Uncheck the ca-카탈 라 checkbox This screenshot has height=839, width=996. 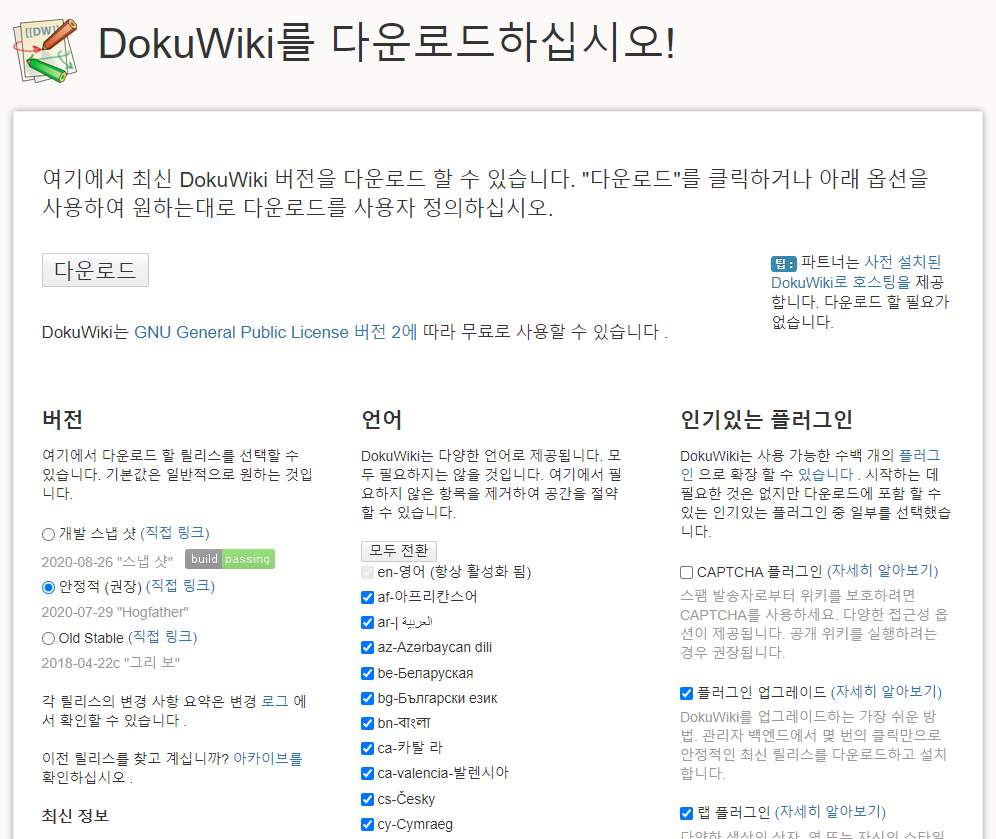tap(367, 748)
